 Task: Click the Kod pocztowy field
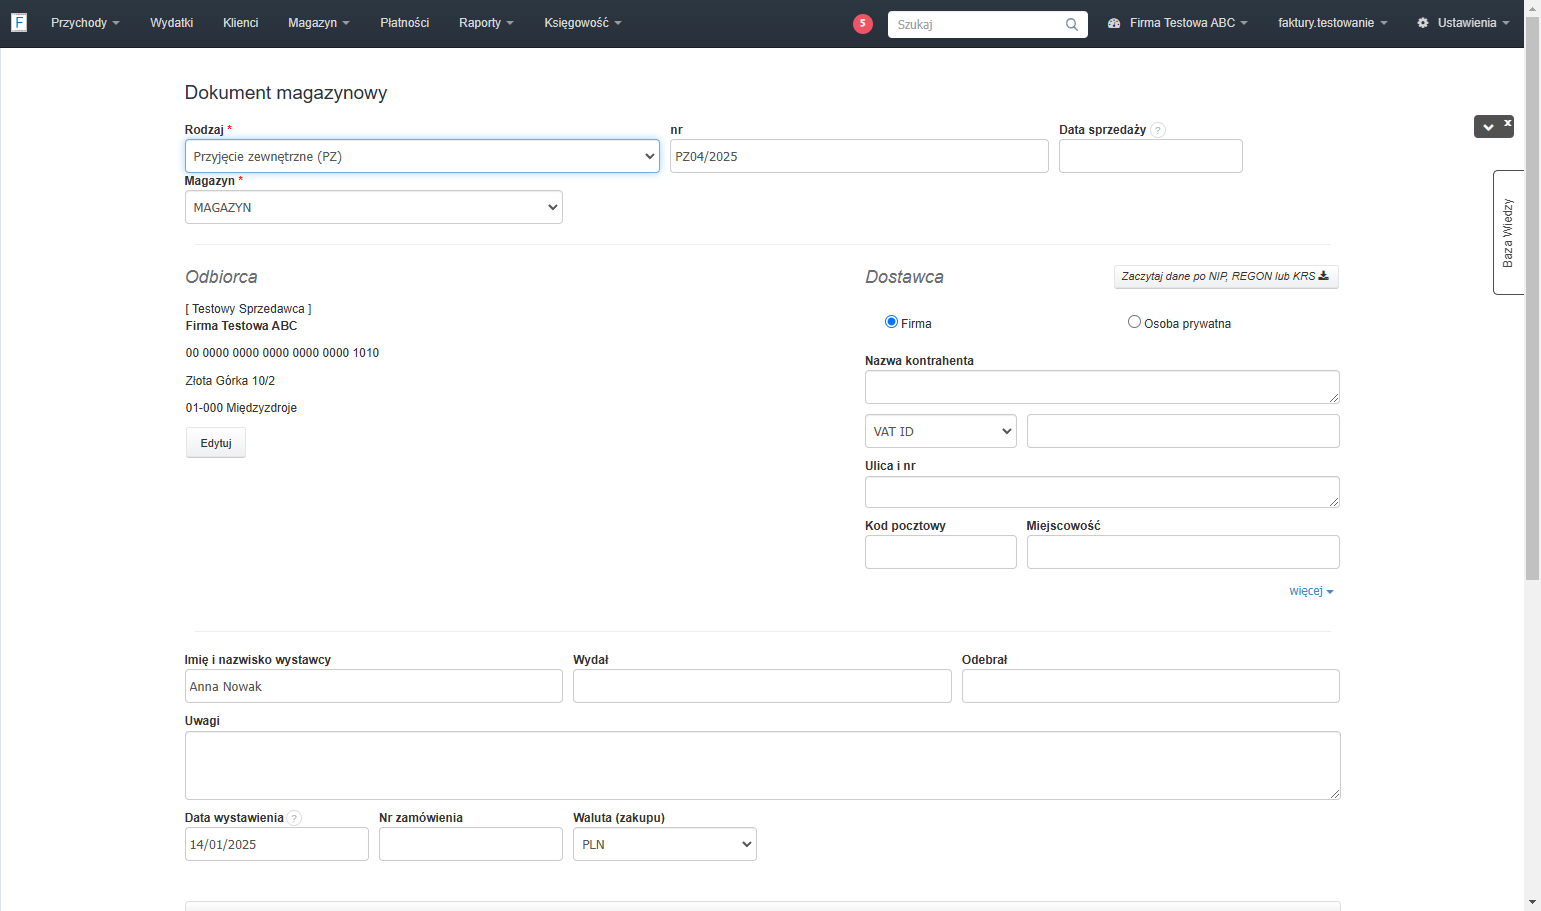click(x=941, y=552)
